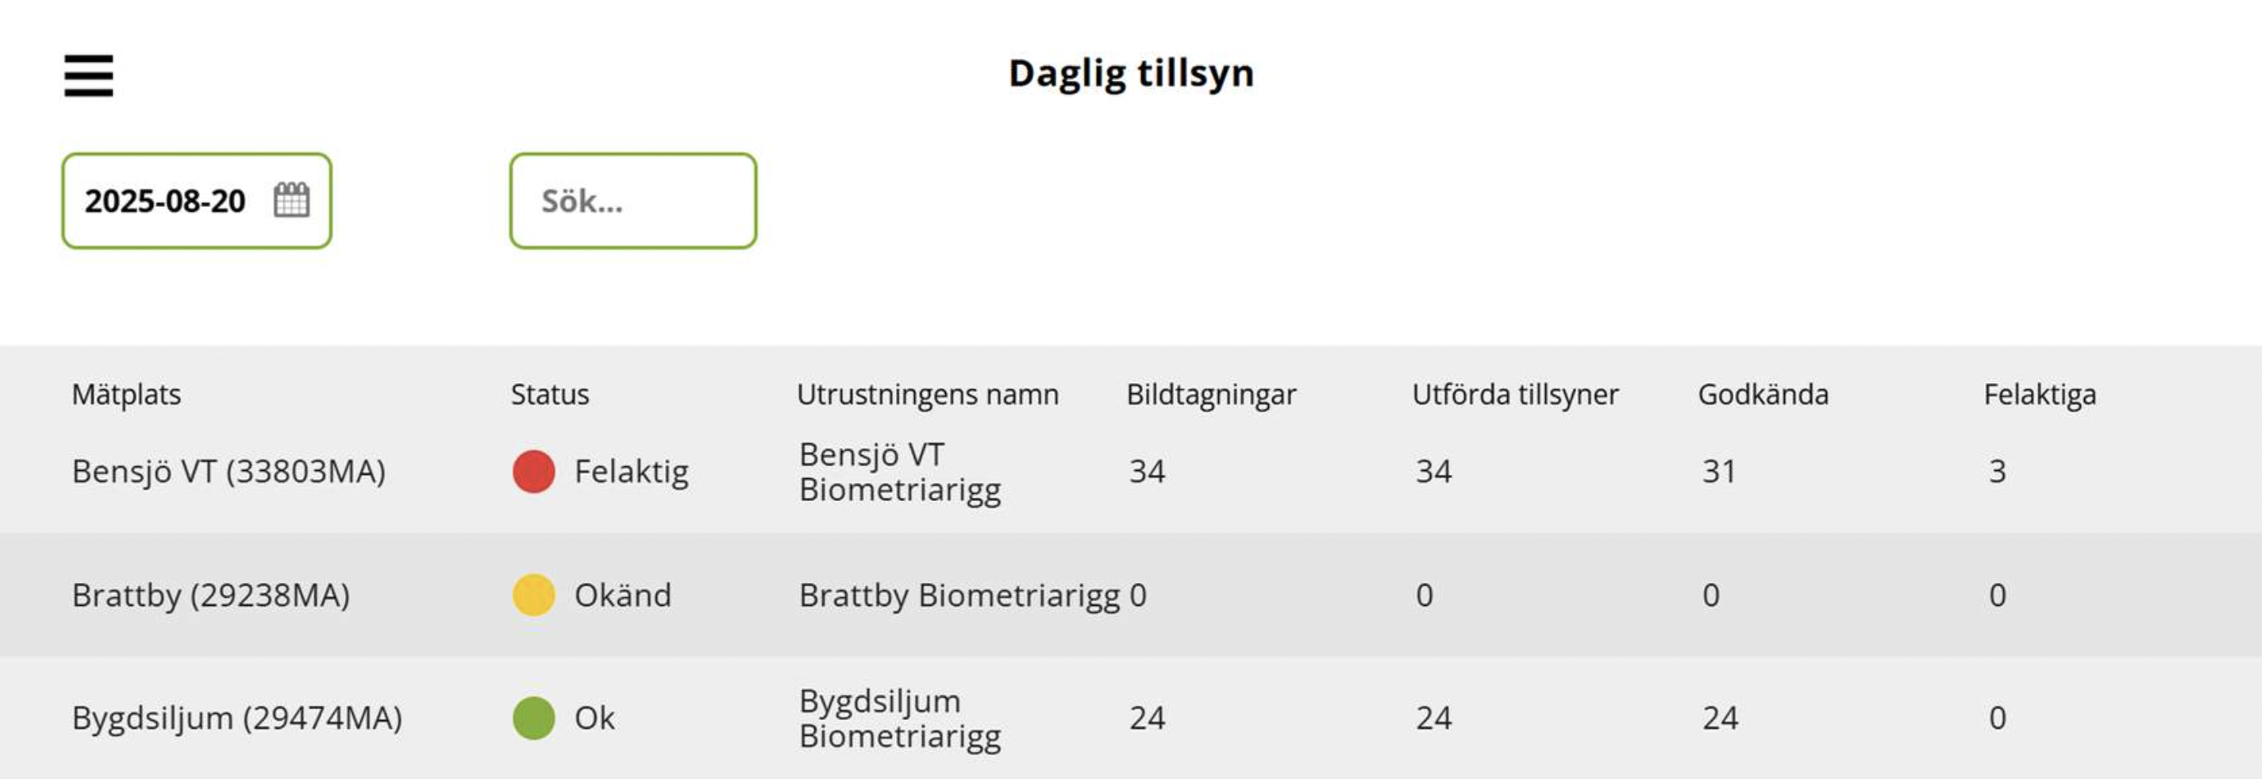
Task: Open Bygdsiljum (29474MA) row
Action: tap(1131, 718)
